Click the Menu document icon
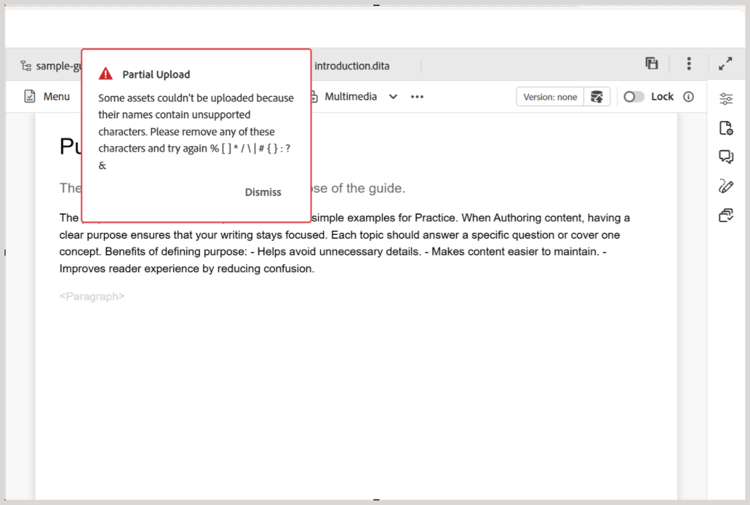 click(x=30, y=97)
